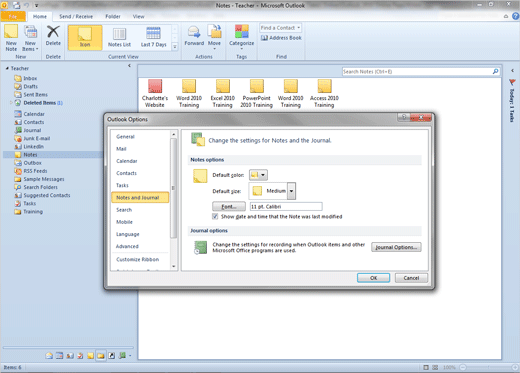Switch to the Folder tab
Image resolution: width=520 pixels, height=373 pixels.
(113, 16)
